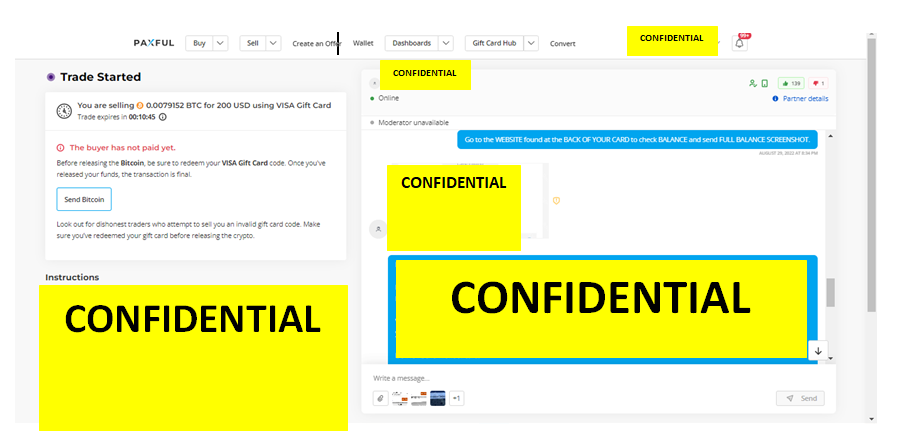
Task: Click the partner avatar next to chat image
Action: pos(378,229)
